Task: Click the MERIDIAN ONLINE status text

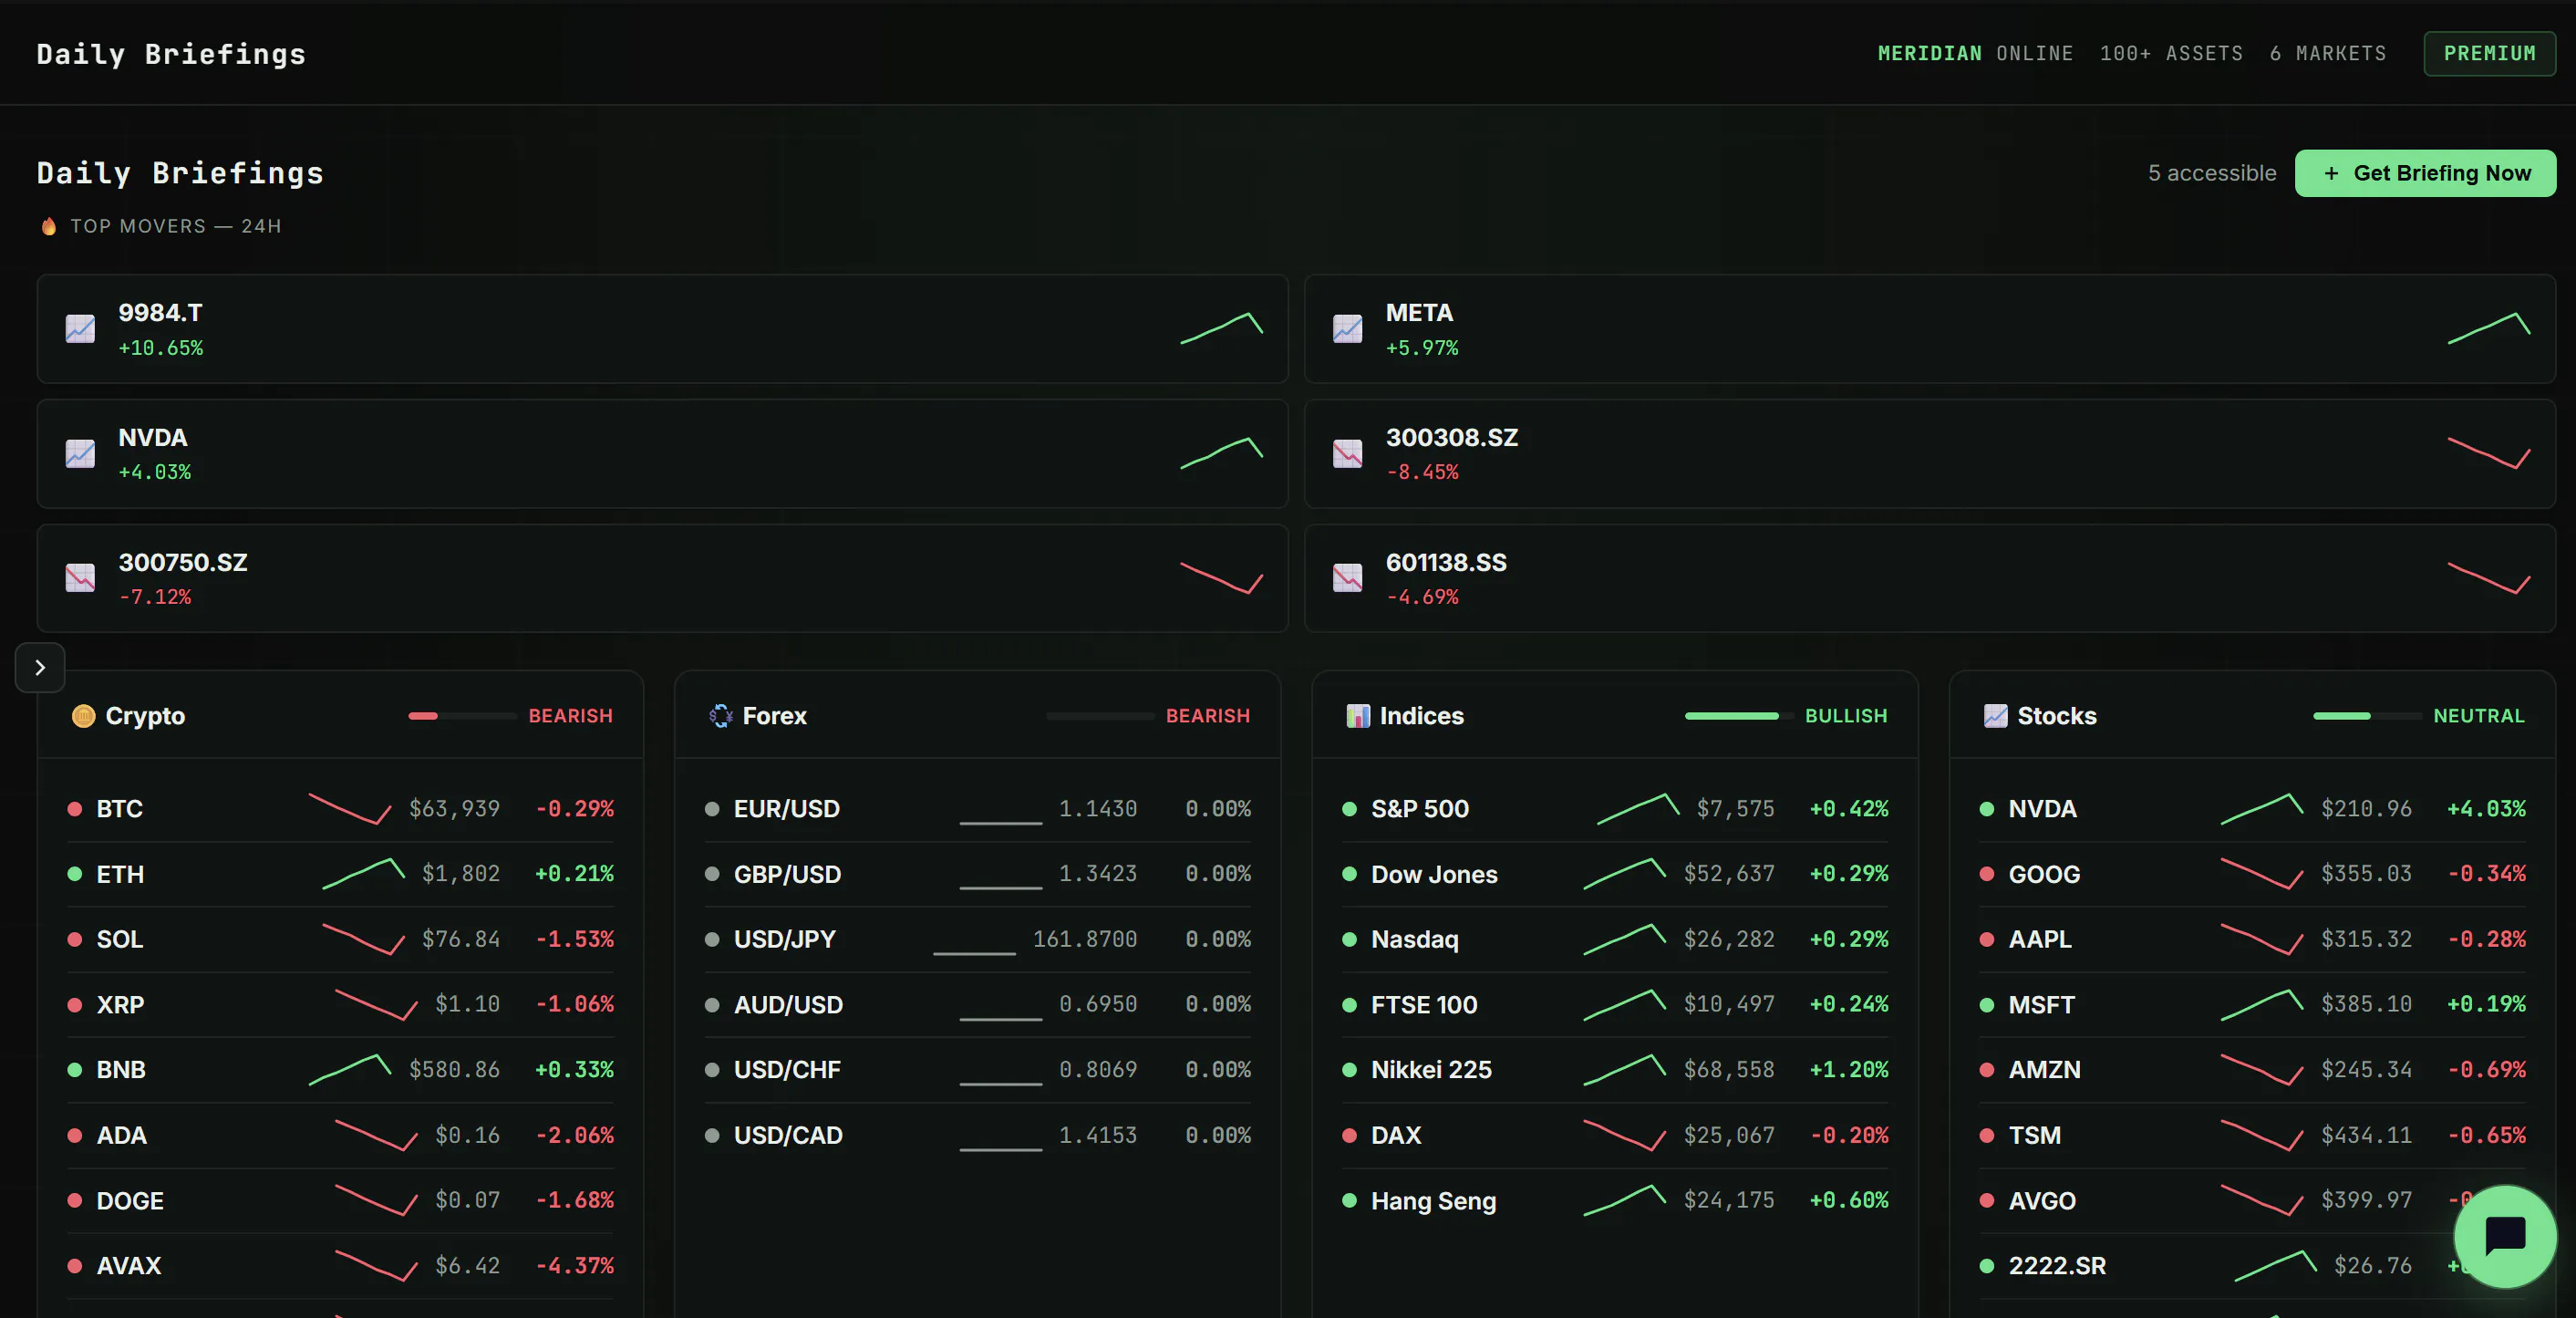Action: point(1975,53)
